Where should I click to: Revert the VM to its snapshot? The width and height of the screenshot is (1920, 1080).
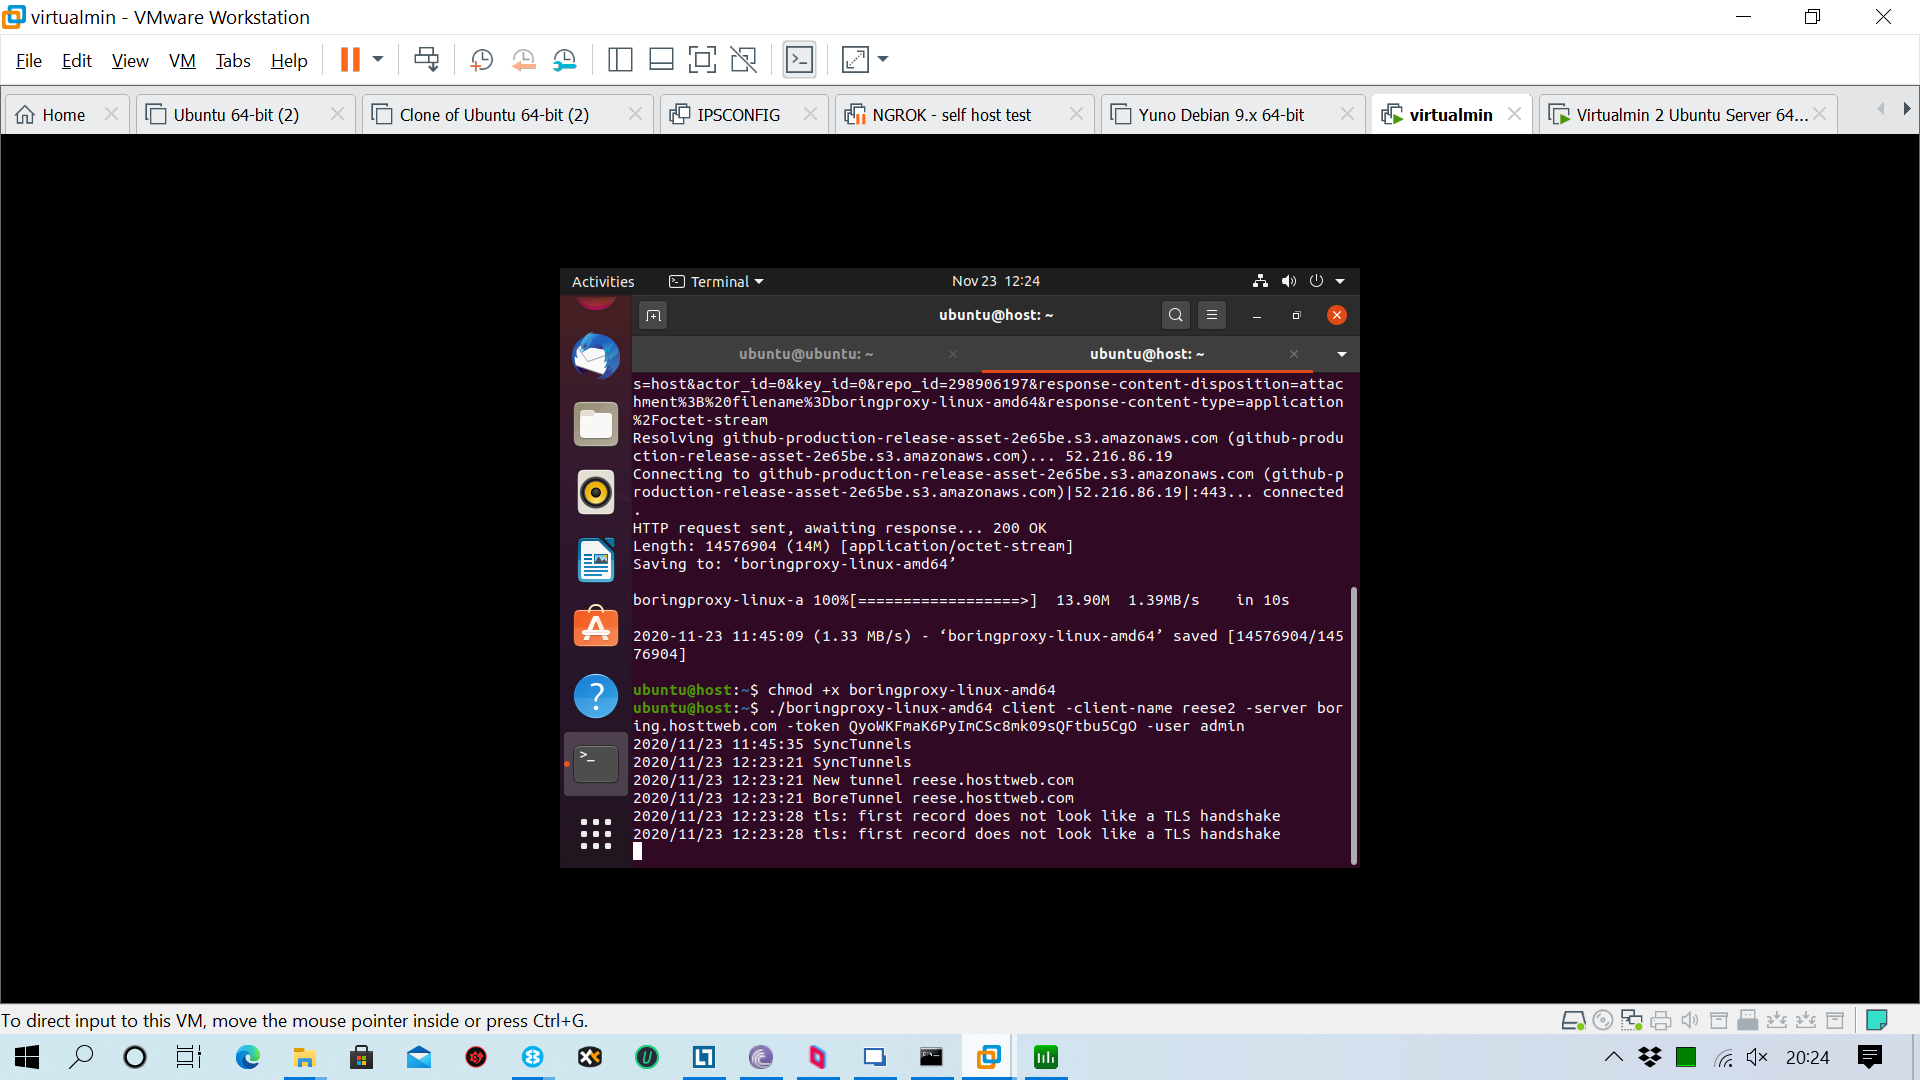coord(523,60)
